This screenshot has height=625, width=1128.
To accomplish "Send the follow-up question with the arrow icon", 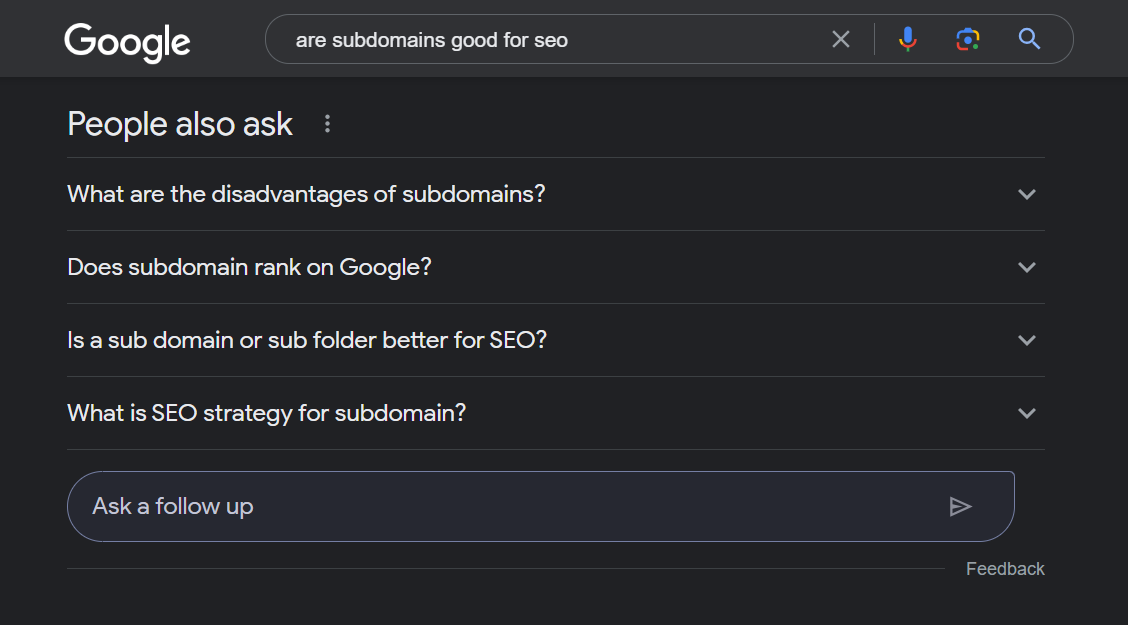I will tap(960, 506).
